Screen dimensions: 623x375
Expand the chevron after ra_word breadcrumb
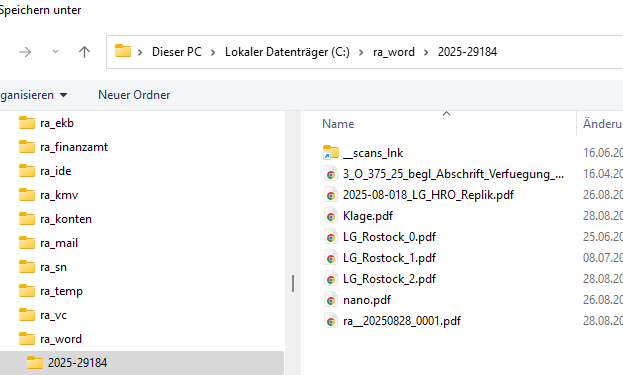pyautogui.click(x=426, y=52)
